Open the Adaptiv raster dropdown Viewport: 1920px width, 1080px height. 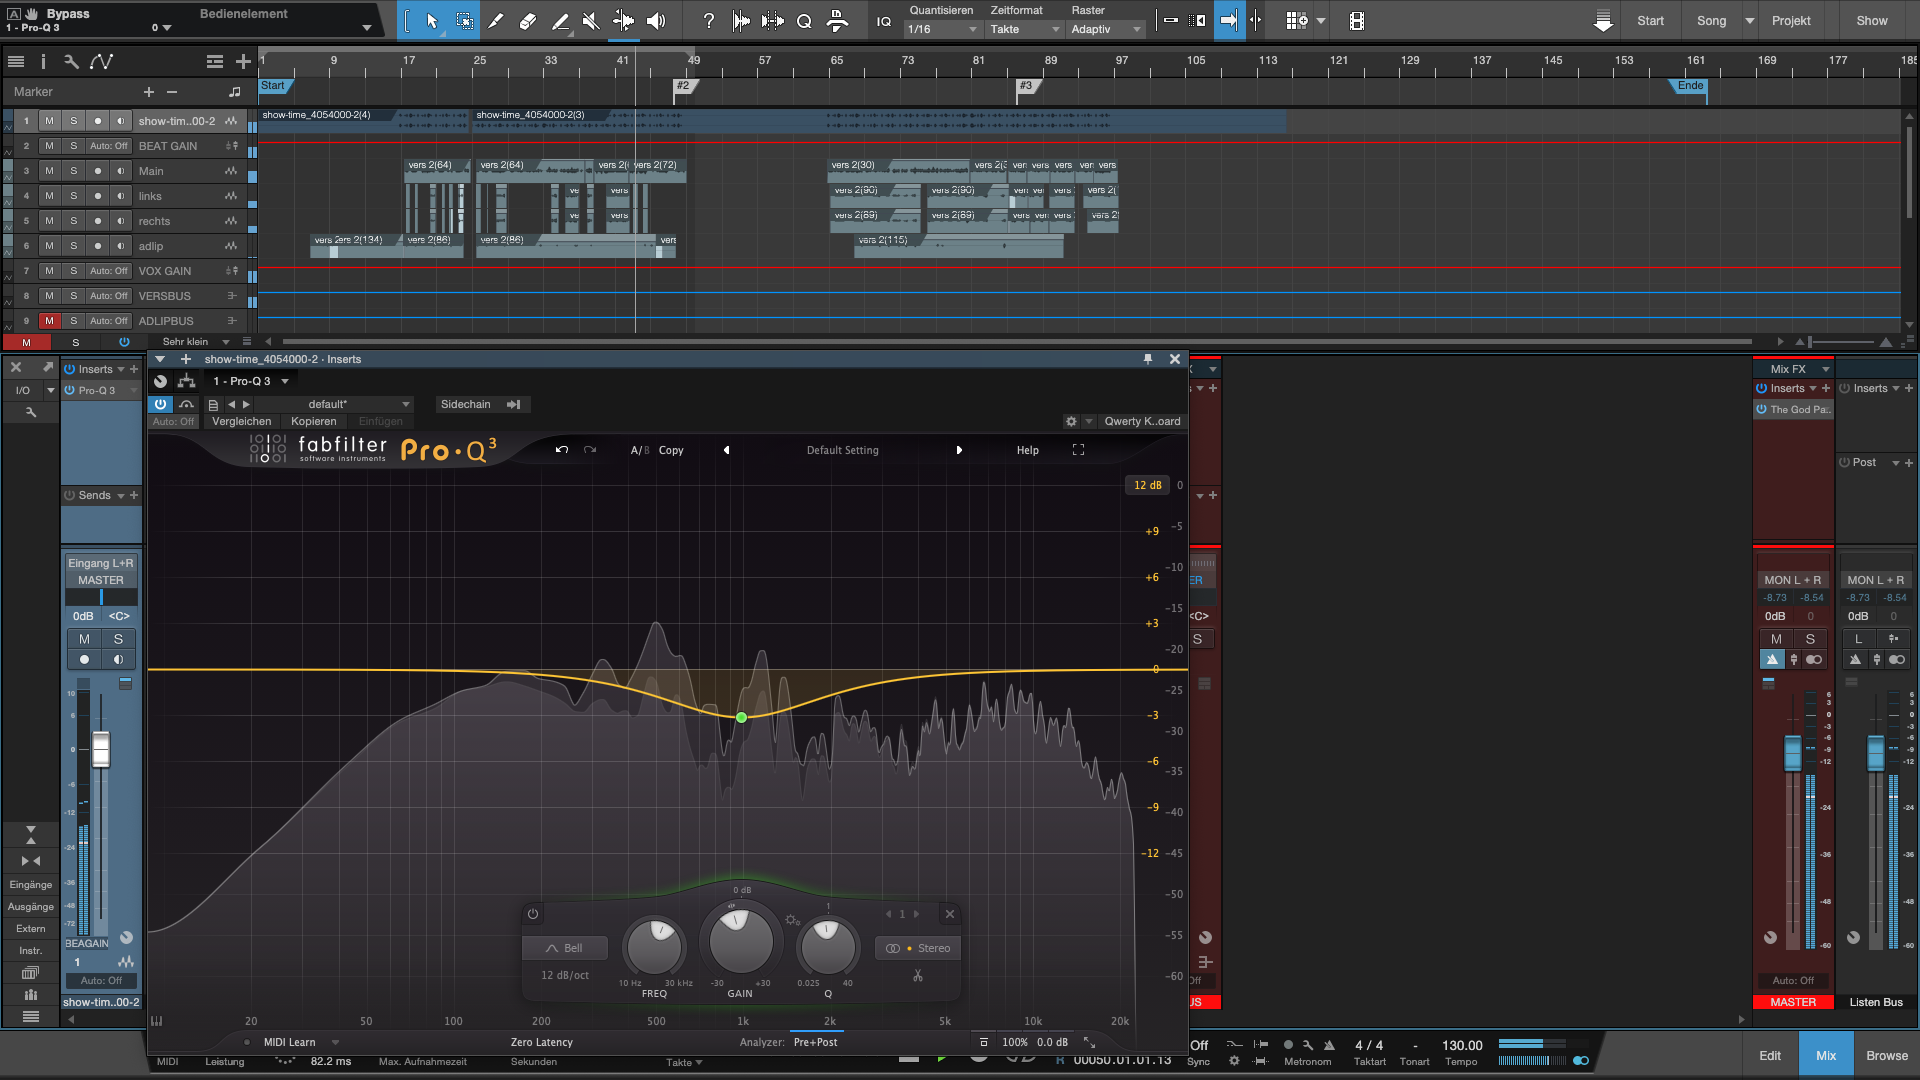click(x=1105, y=29)
